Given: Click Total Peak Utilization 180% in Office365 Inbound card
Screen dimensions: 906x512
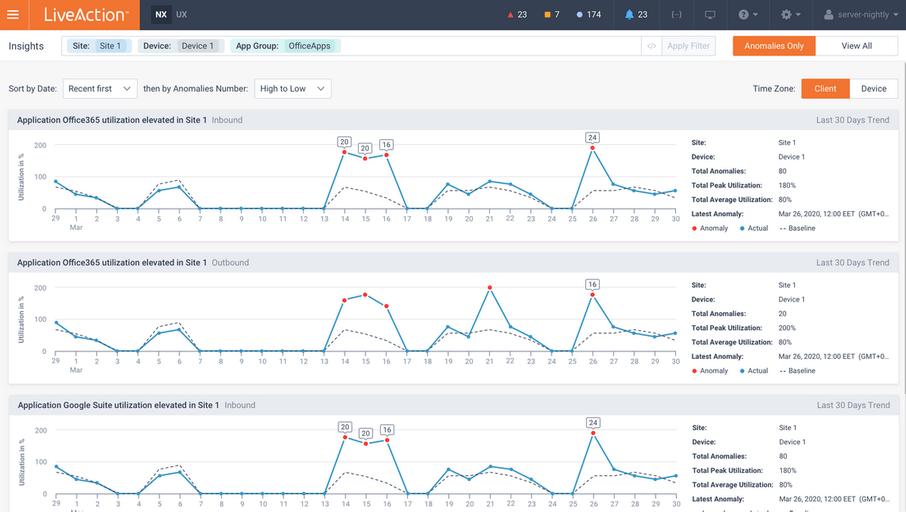Looking at the screenshot, I should [787, 185].
